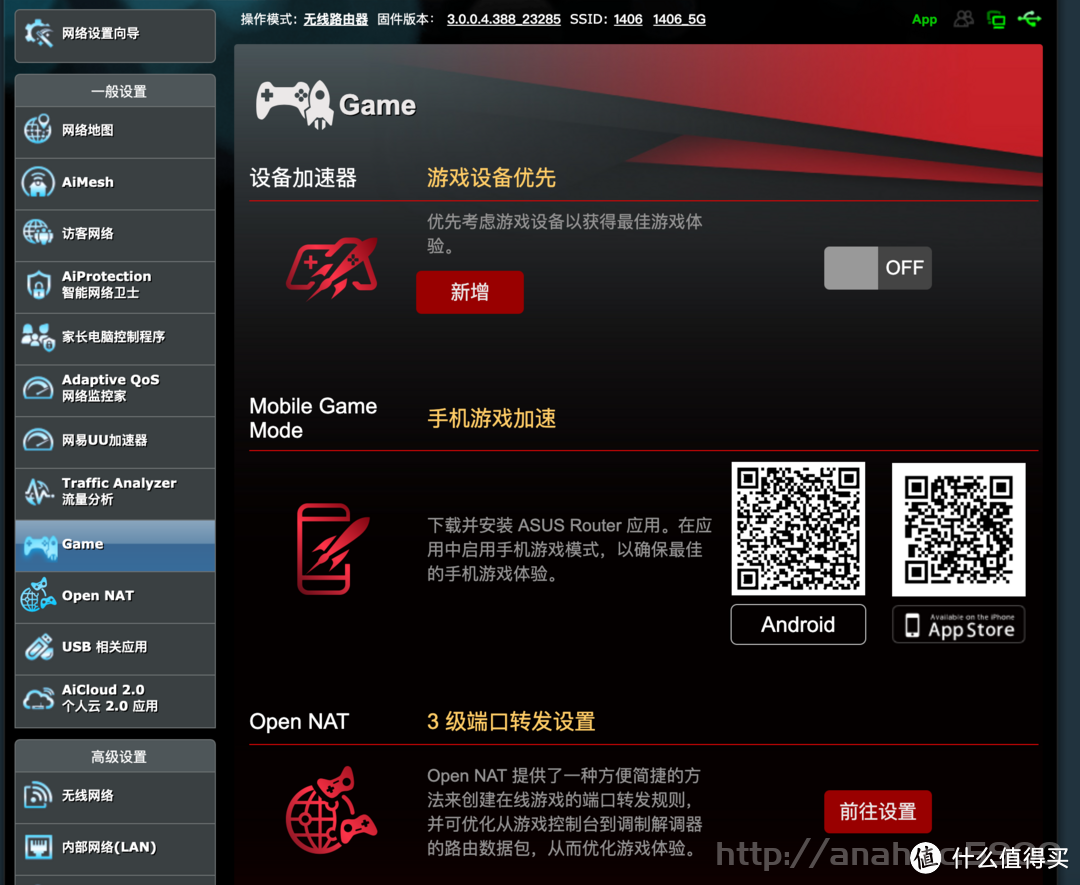Click the 3 级端口转发设置 heading
The height and width of the screenshot is (885, 1080).
point(510,721)
